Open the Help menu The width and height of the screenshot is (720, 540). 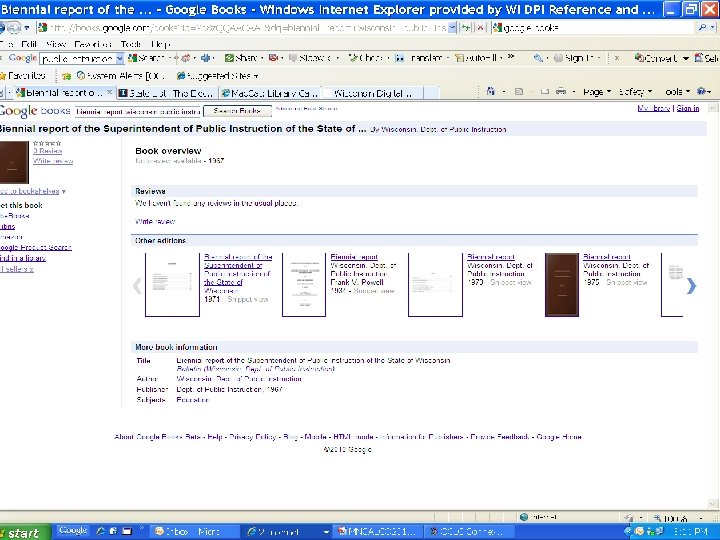click(x=161, y=45)
